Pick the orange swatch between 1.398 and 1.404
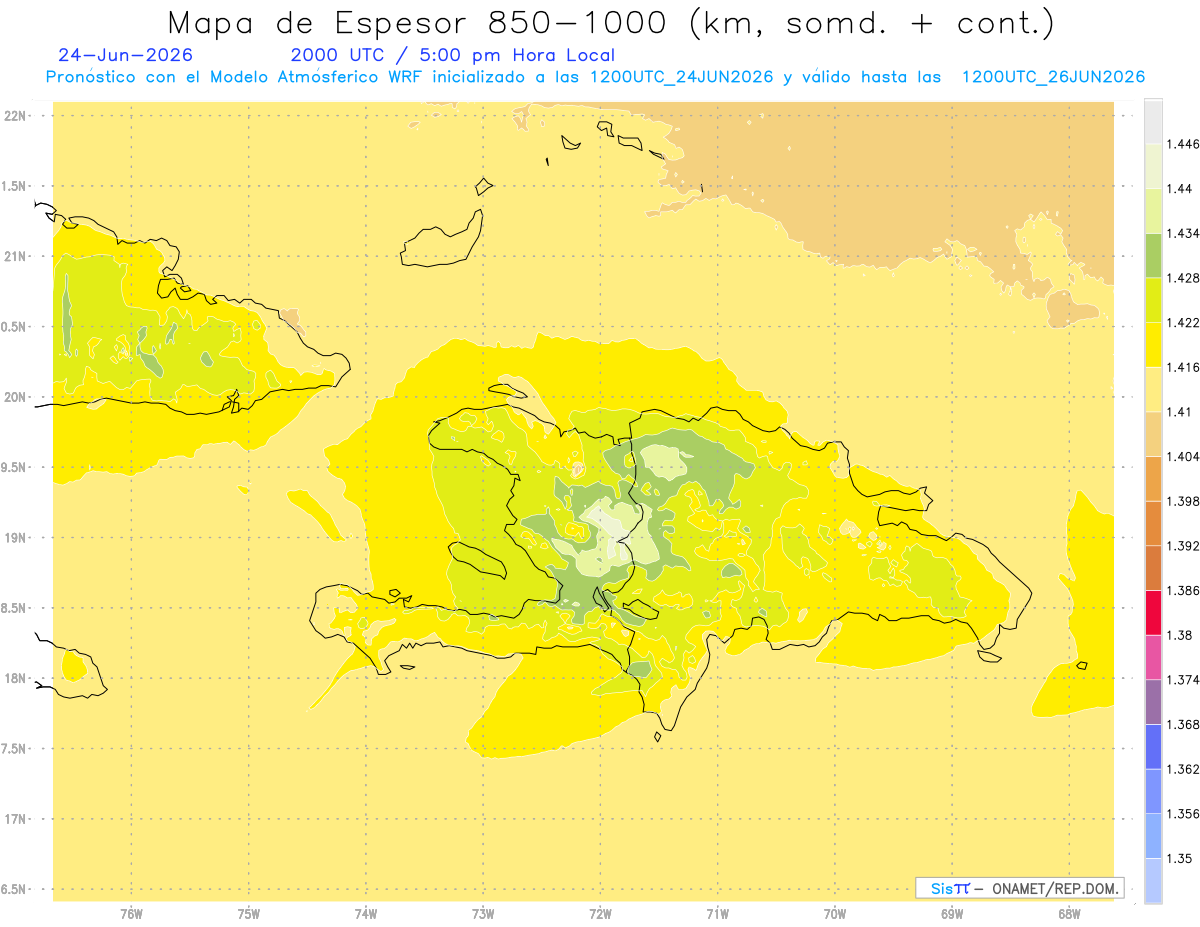This screenshot has height=927, width=1200. pos(1154,478)
